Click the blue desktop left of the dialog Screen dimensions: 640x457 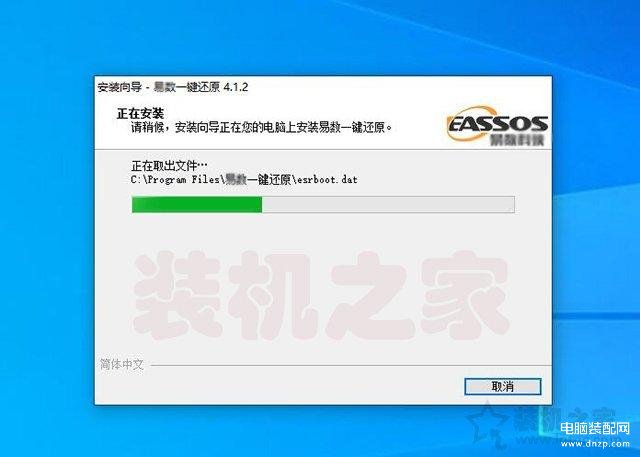coord(47,245)
